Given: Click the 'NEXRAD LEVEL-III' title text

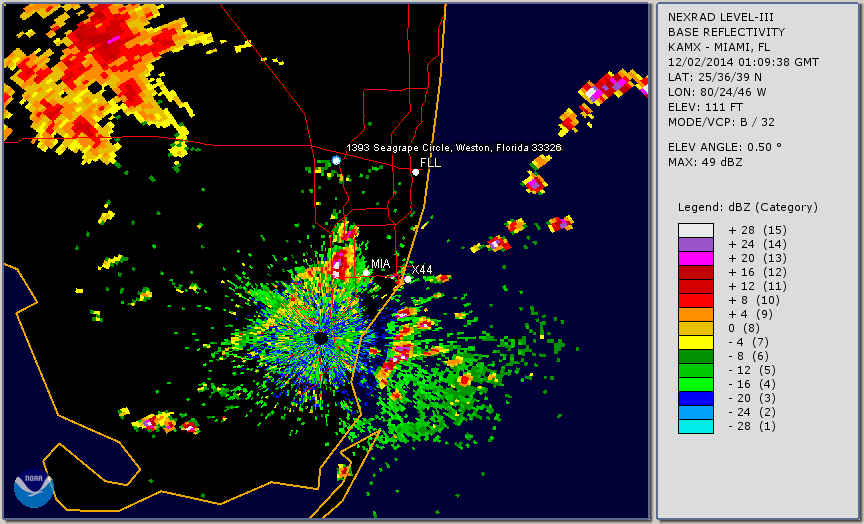Looking at the screenshot, I should click(721, 17).
